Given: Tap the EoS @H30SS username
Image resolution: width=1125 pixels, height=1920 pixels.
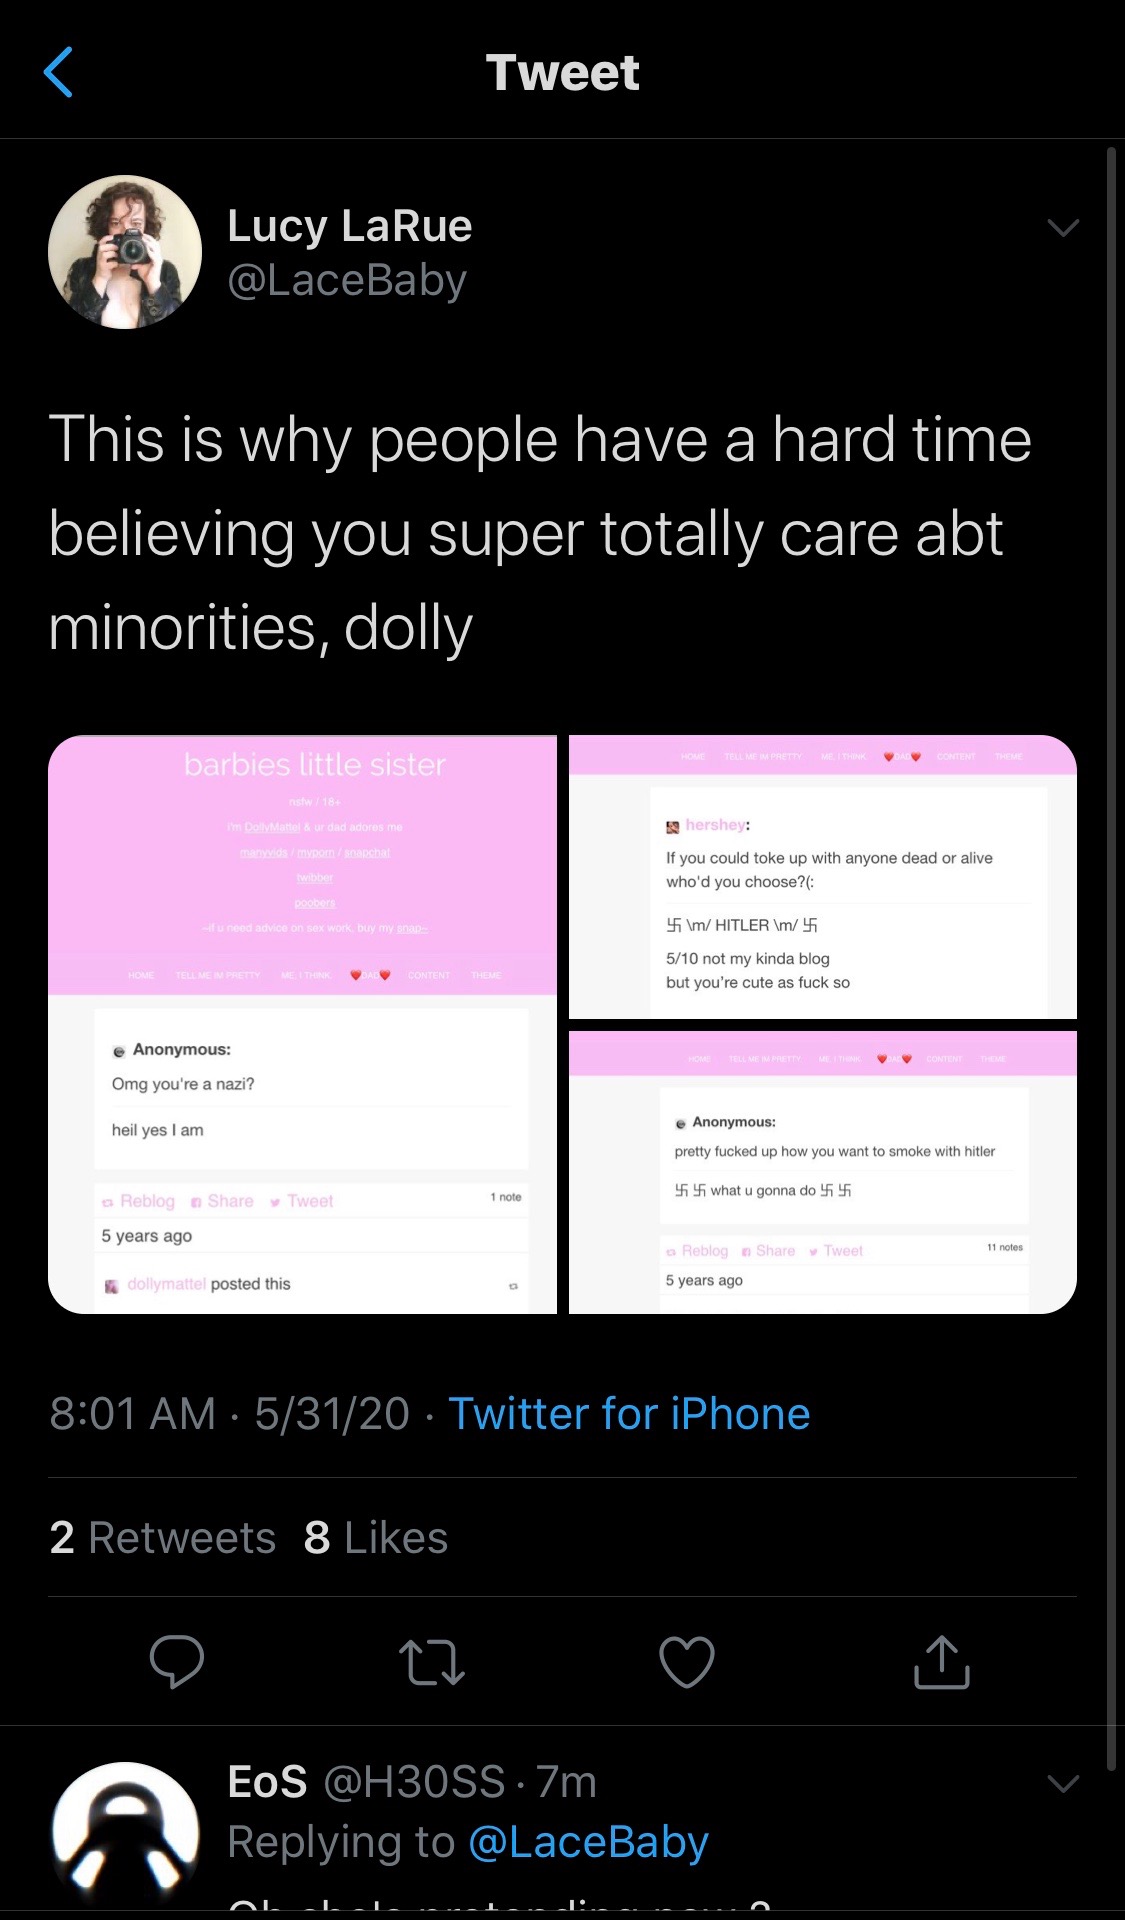Looking at the screenshot, I should 413,1782.
